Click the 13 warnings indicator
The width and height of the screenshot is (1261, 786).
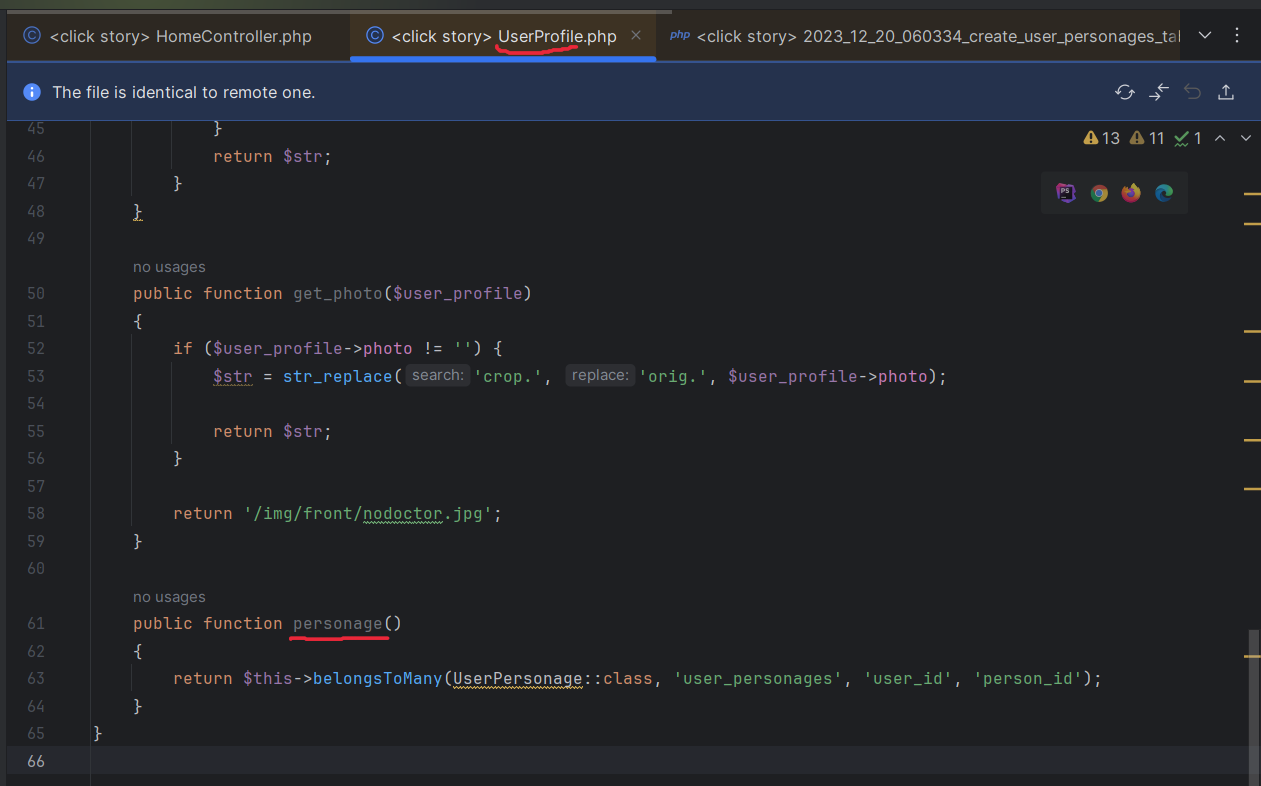(1102, 138)
